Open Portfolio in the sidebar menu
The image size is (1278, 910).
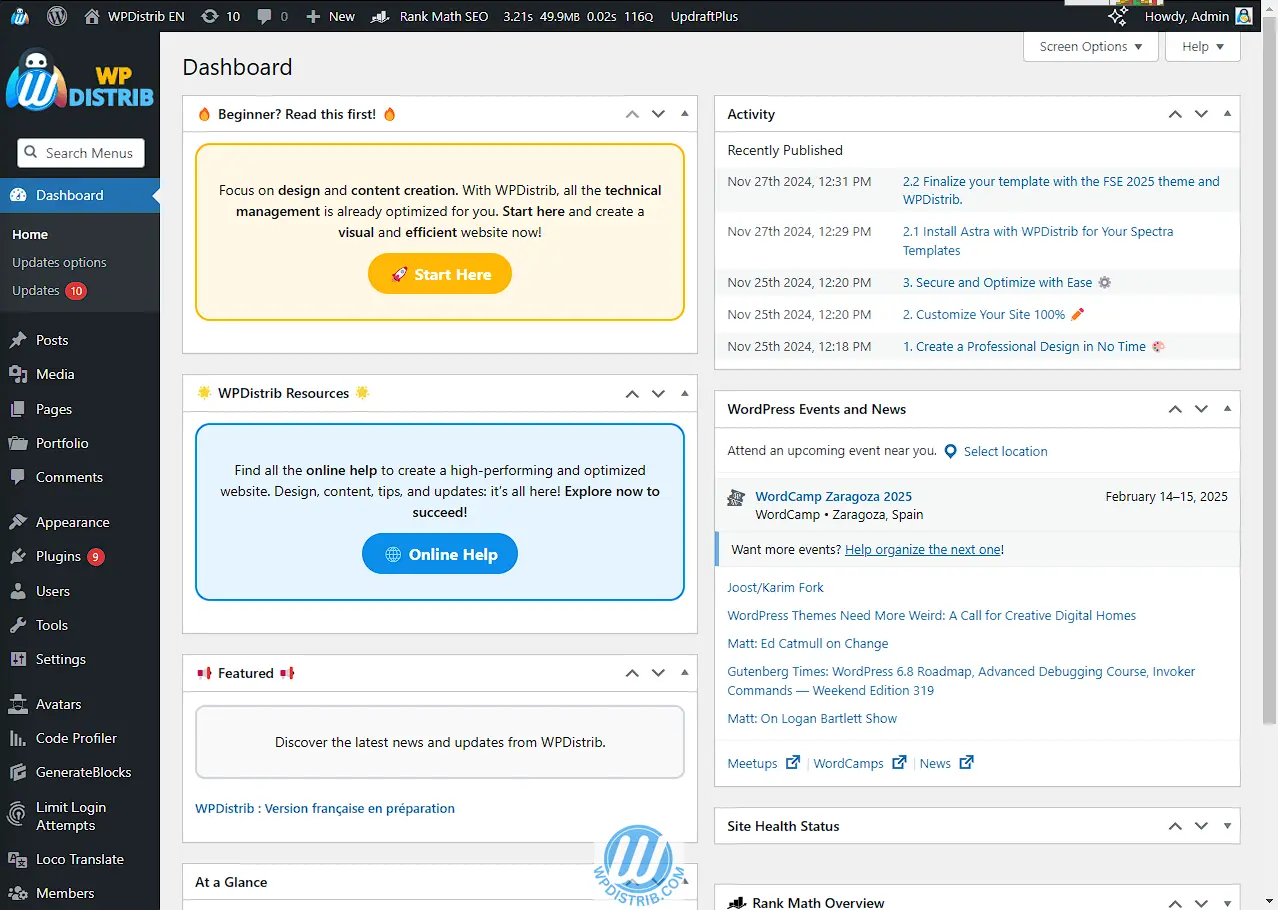62,443
